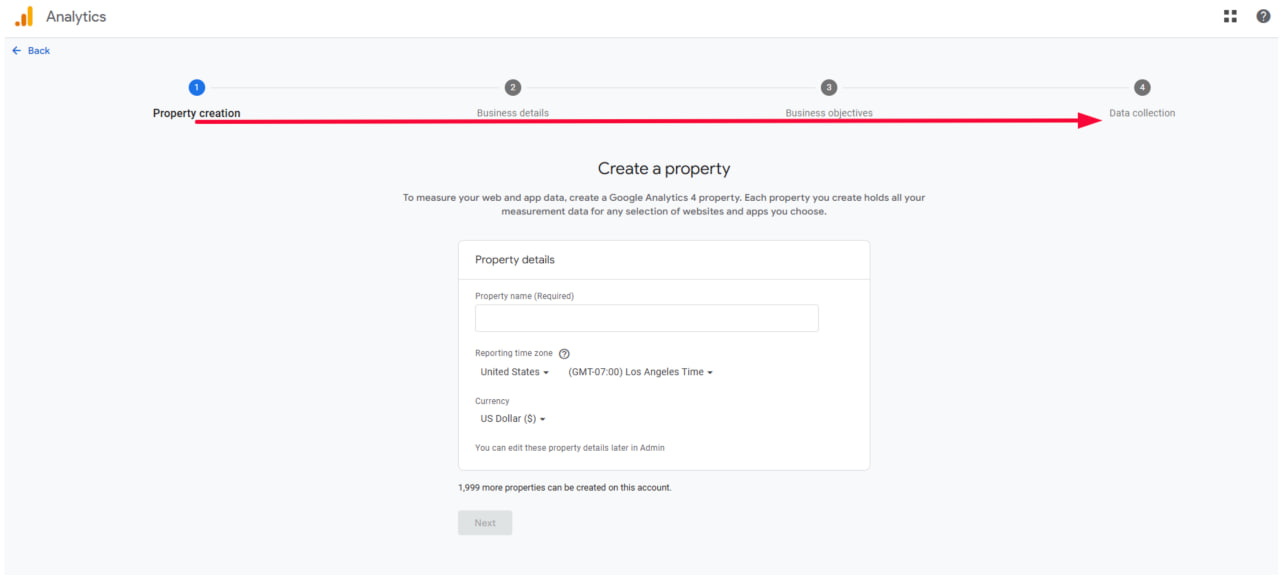Select the Property creation step label
Image resolution: width=1280 pixels, height=578 pixels.
(197, 113)
